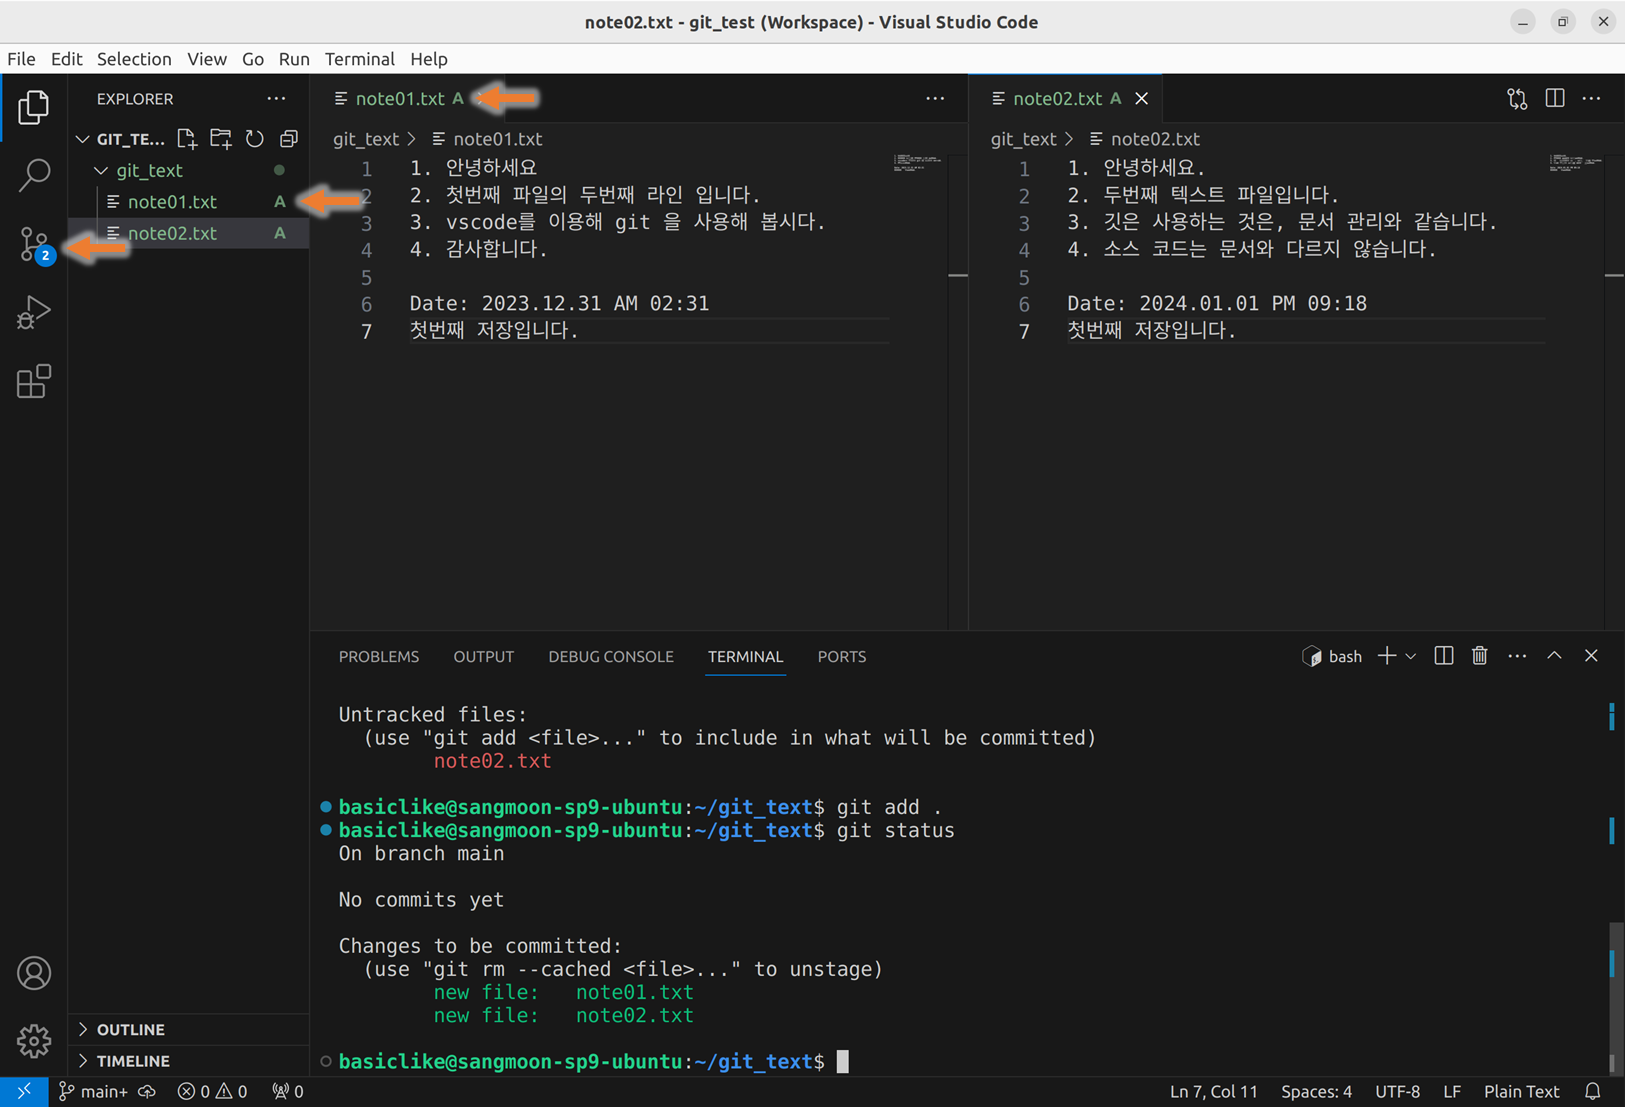Click Ln 7, Col 11 in status bar
1625x1107 pixels.
[1214, 1092]
